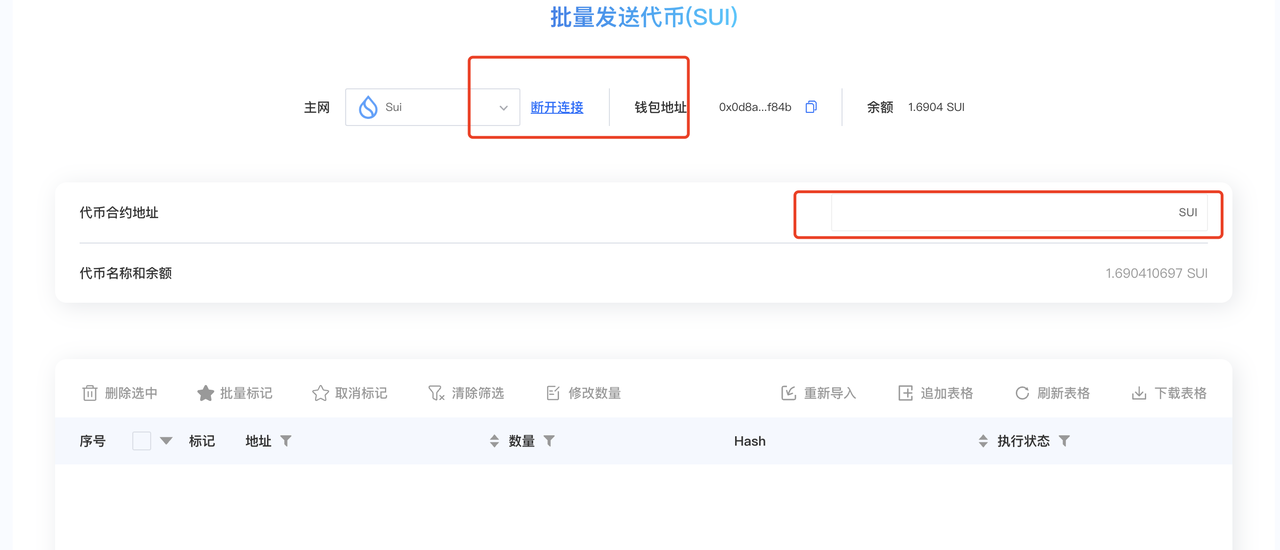This screenshot has width=1280, height=550.
Task: Click 修改数量 modify amount button
Action: (583, 393)
